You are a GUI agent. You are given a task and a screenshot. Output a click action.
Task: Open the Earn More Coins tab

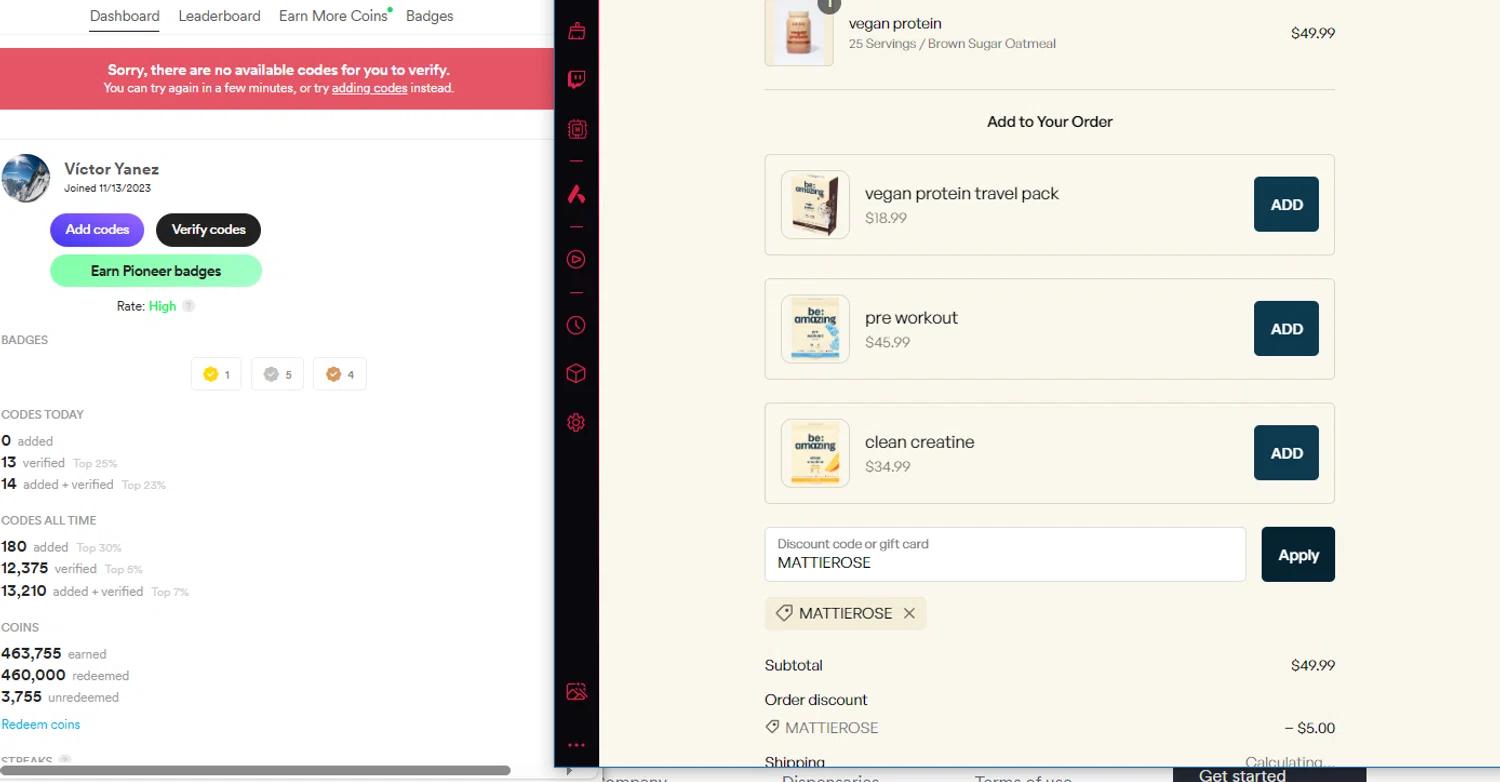pyautogui.click(x=333, y=16)
